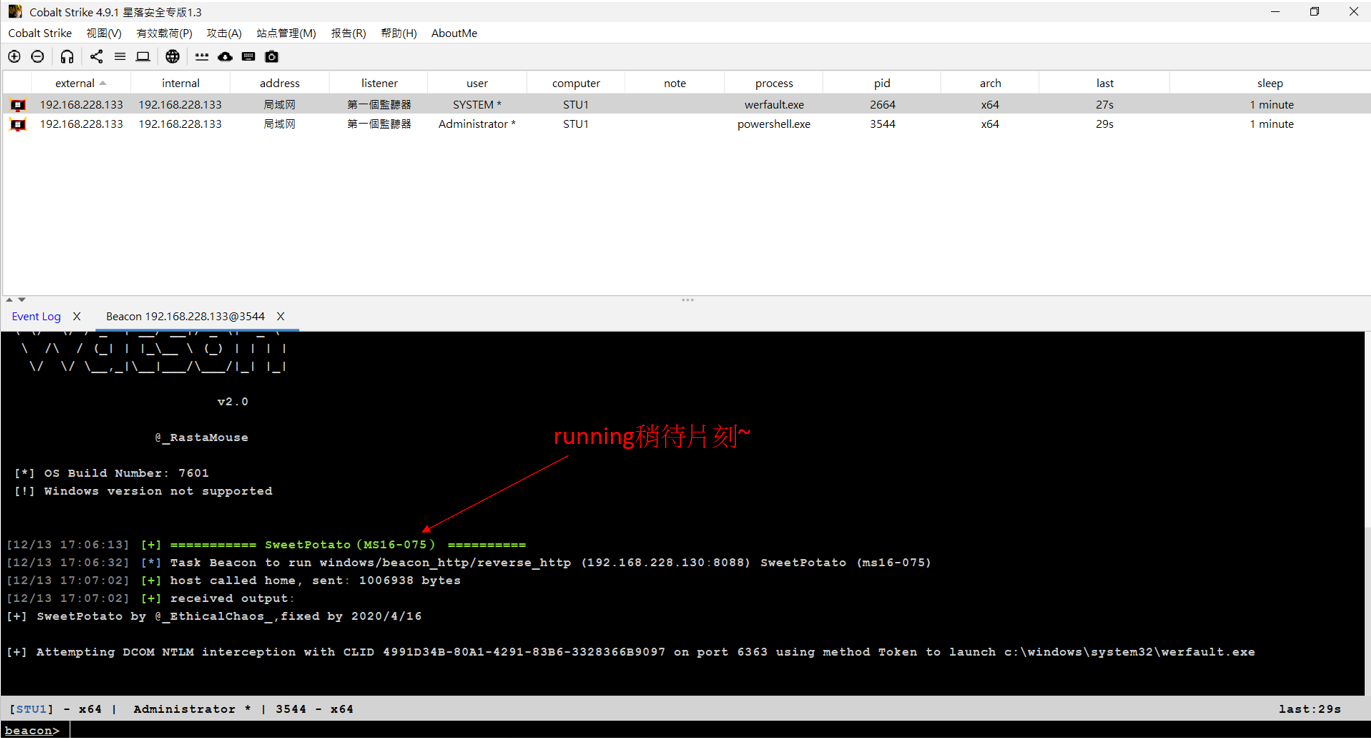Open the 报告(R) menu
This screenshot has height=738, width=1371.
coord(348,33)
